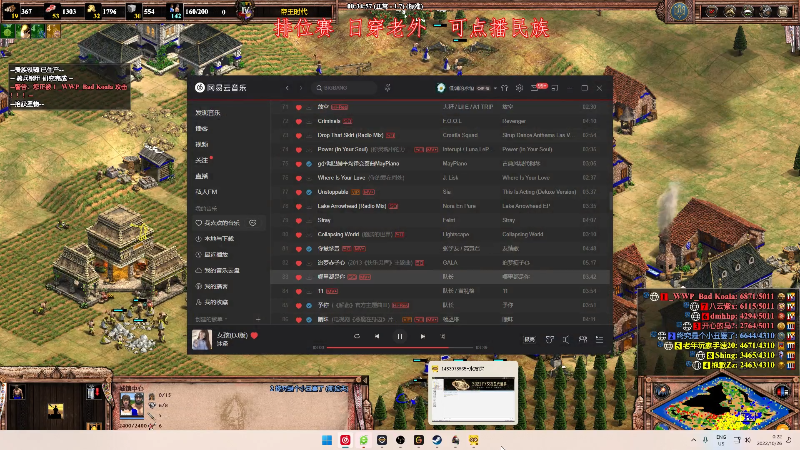The image size is (800, 450).
Task: Open the skin theme T-shirt icon
Action: pyautogui.click(x=505, y=88)
